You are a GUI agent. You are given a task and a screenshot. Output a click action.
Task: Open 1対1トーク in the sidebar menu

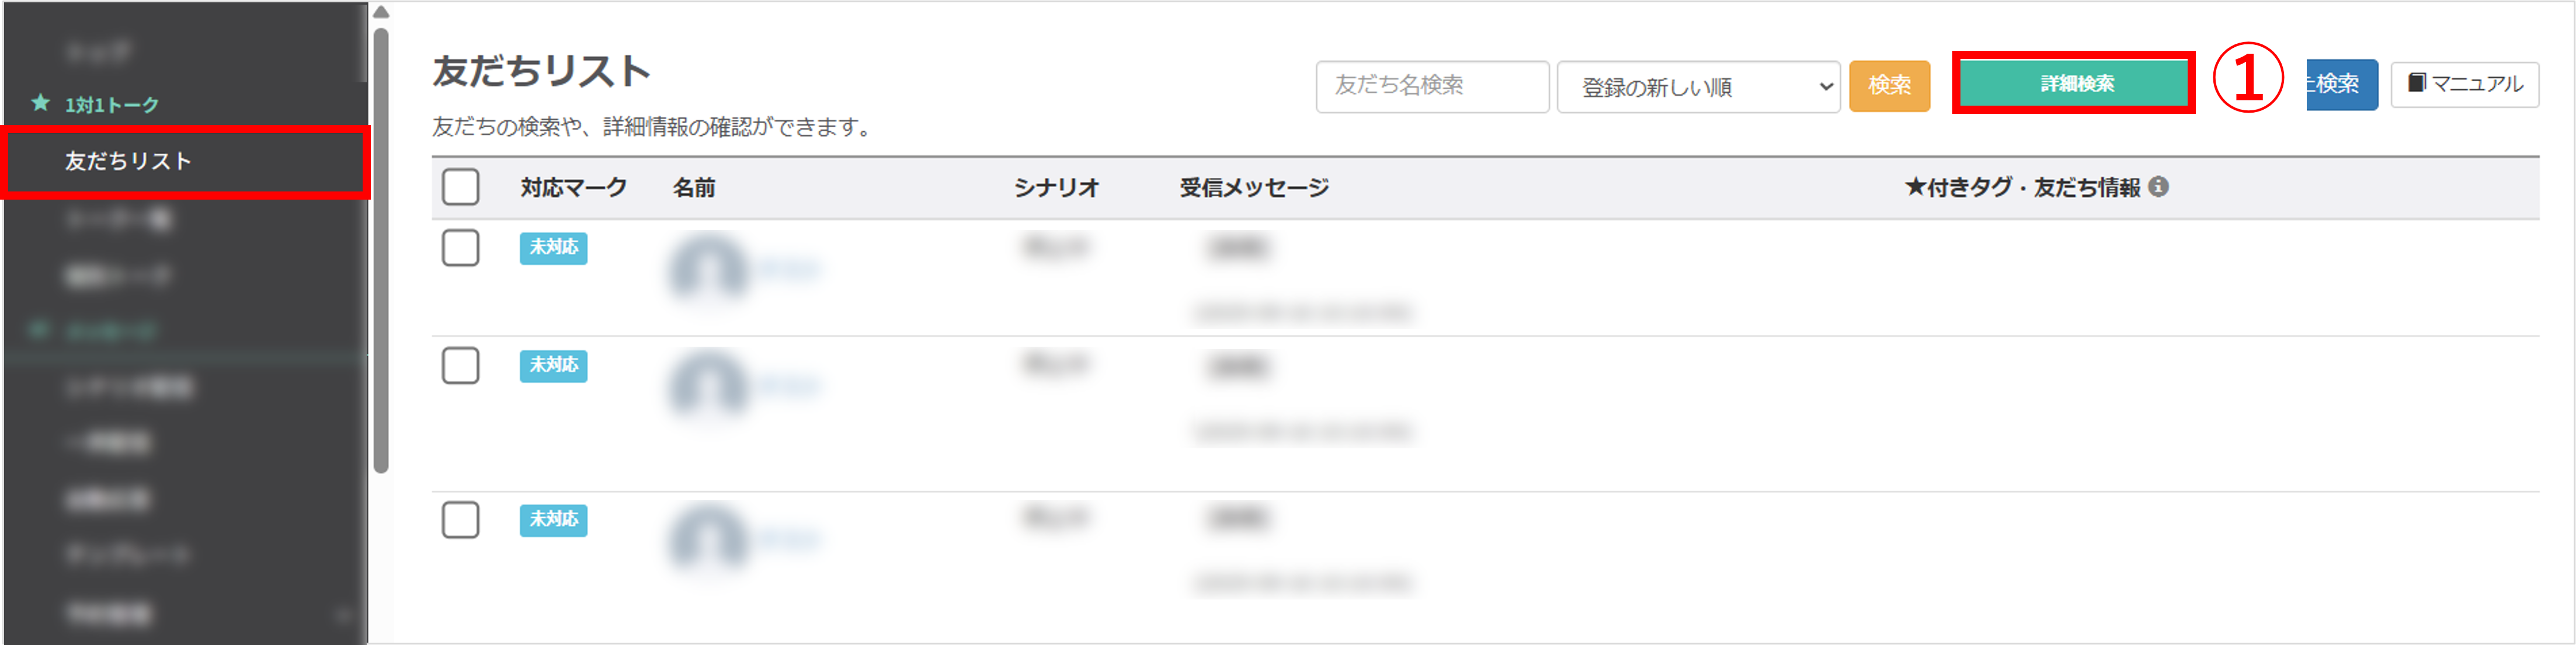pyautogui.click(x=111, y=105)
